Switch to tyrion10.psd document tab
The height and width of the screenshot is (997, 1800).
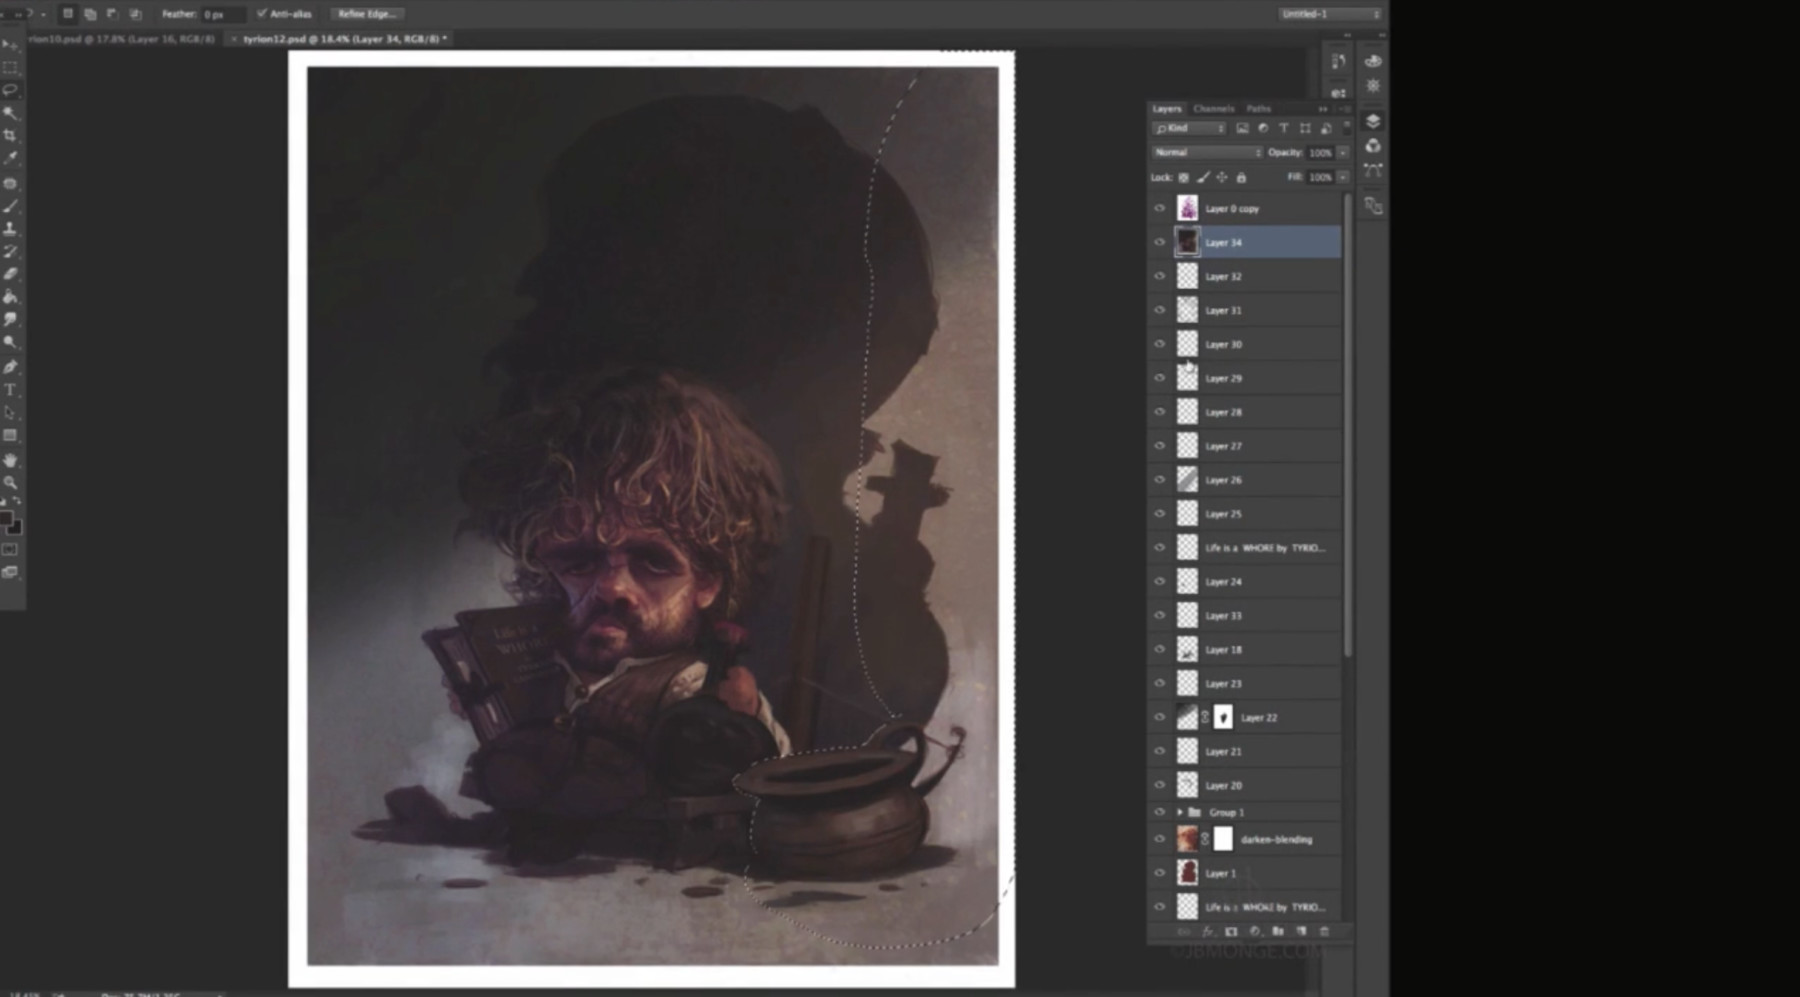click(x=121, y=38)
